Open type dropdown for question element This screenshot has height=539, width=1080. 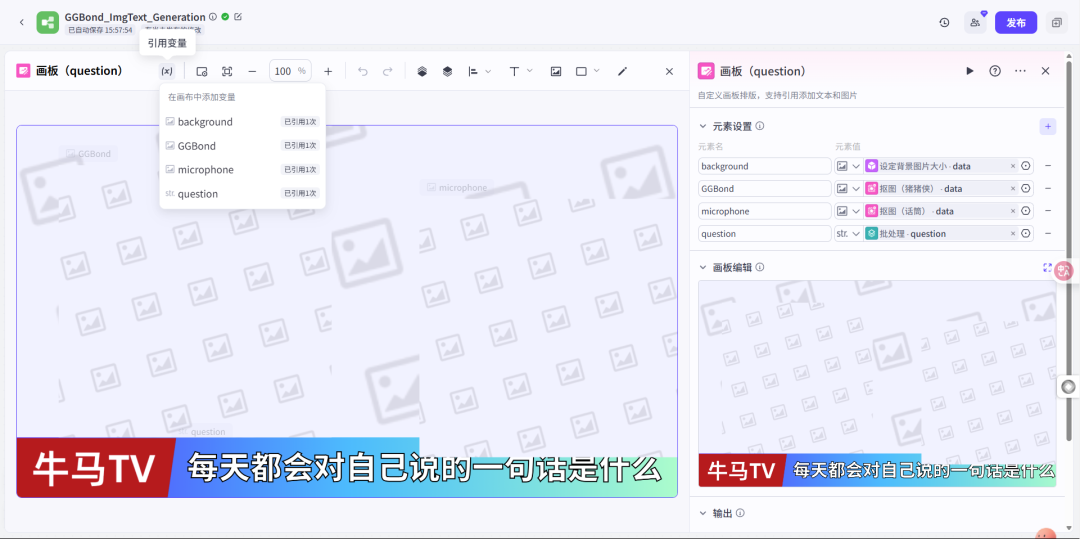856,234
